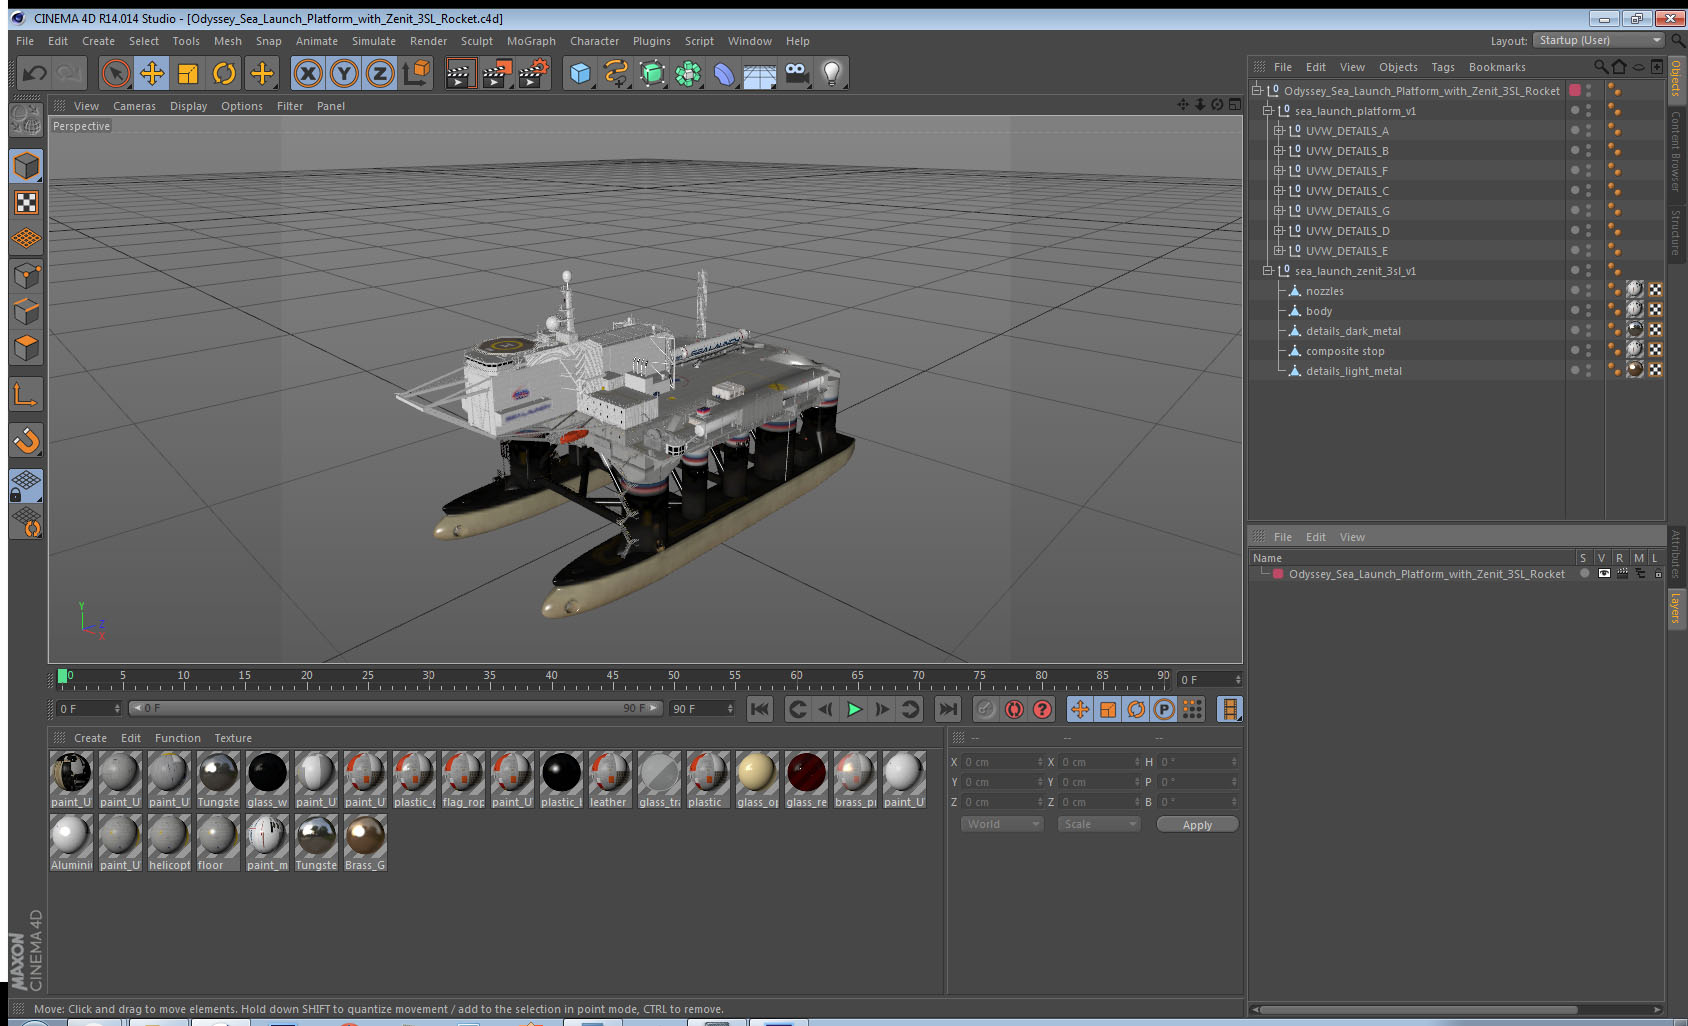Enable Polygons mode
This screenshot has width=1688, height=1026.
[x=26, y=347]
